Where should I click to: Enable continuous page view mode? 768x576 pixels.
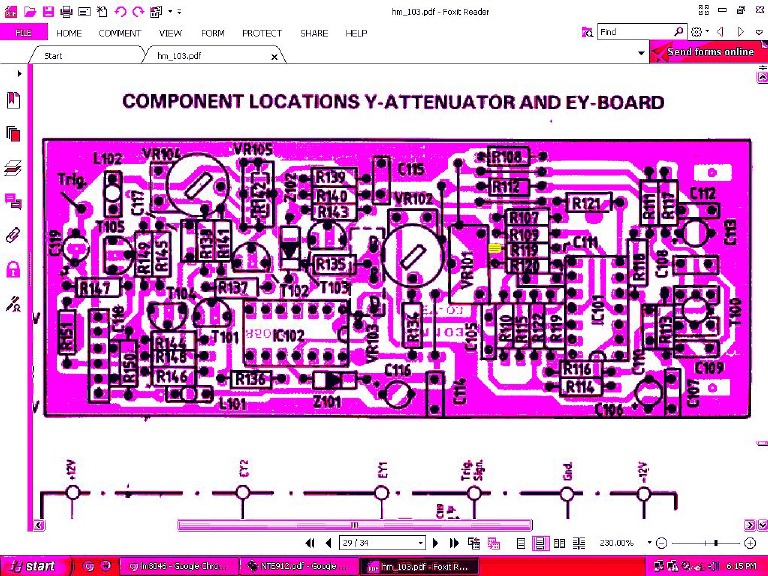[x=540, y=543]
